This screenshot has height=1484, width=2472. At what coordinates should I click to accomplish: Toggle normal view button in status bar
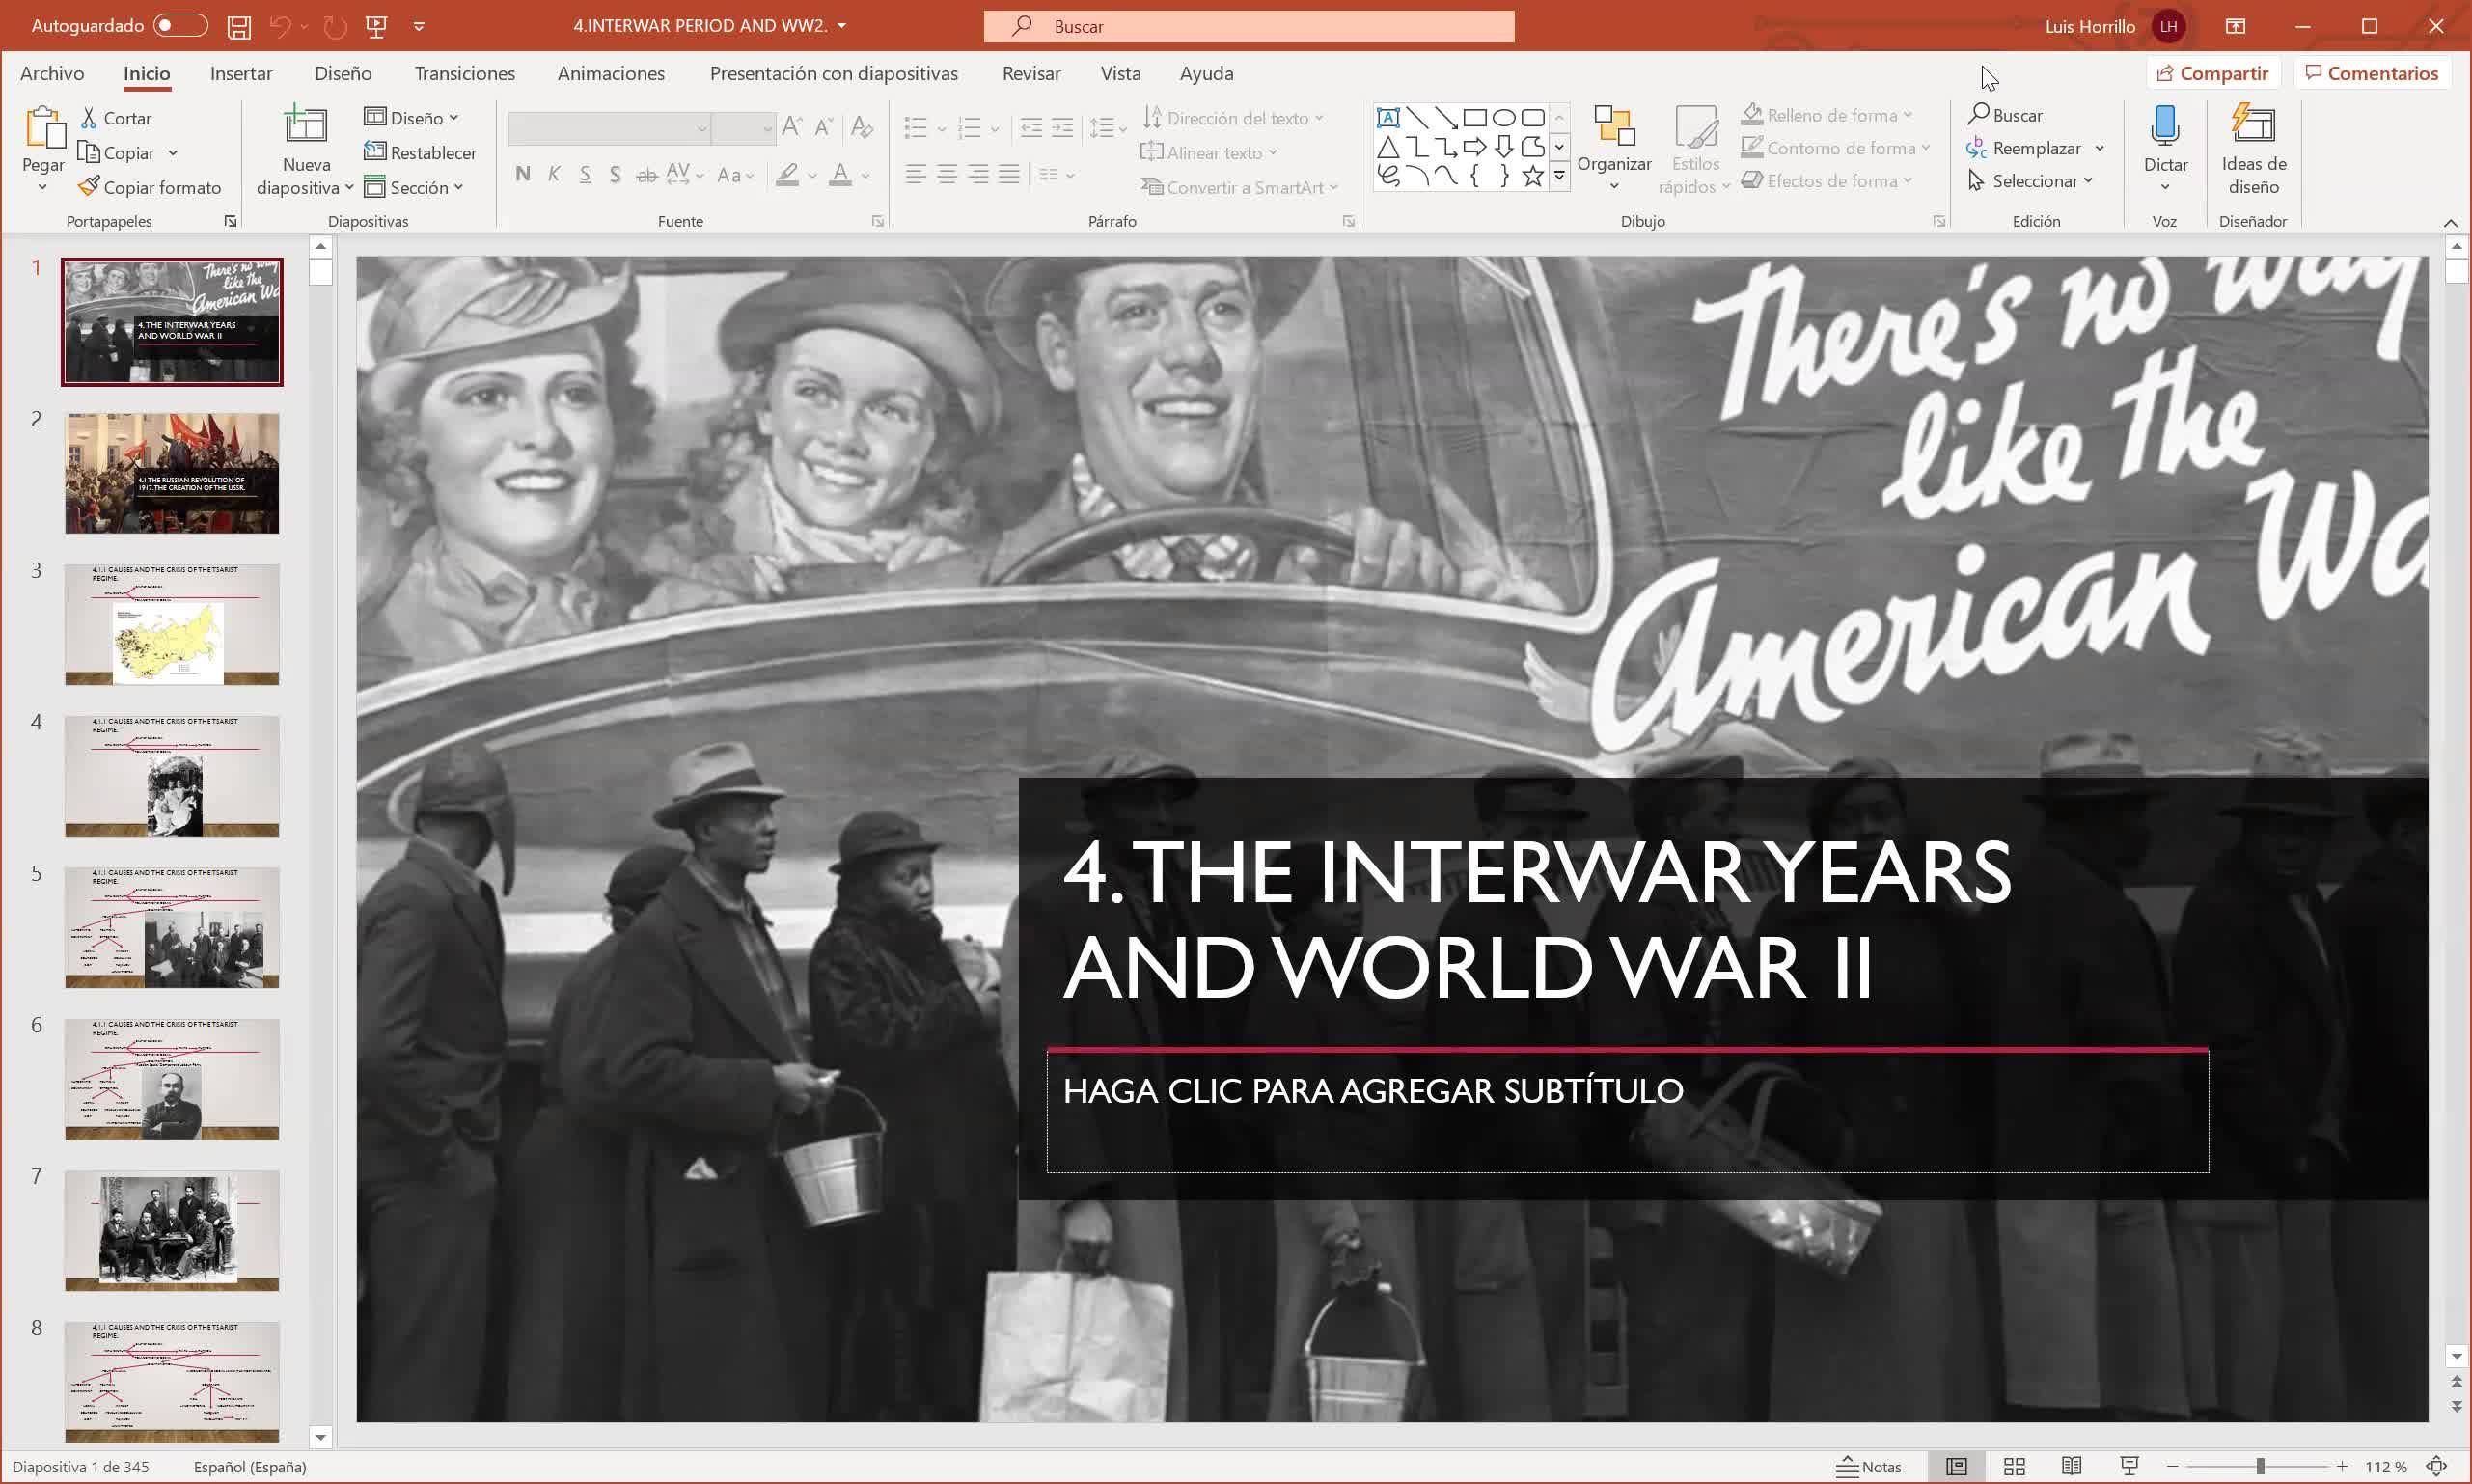(x=1956, y=1466)
